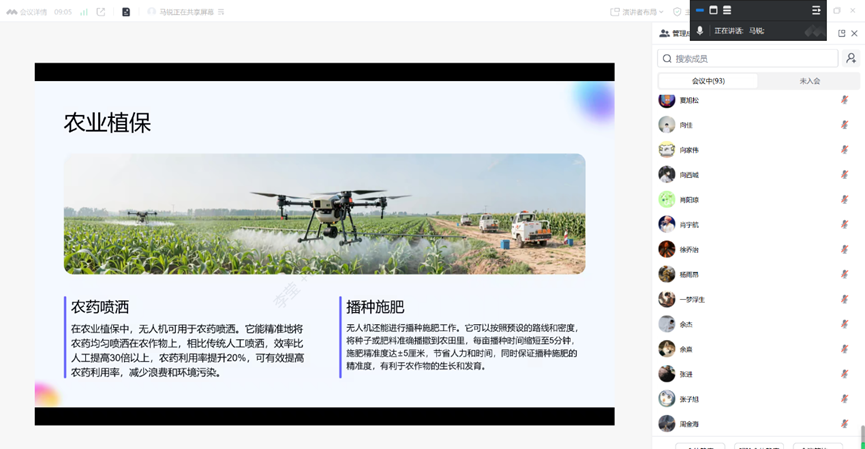Toggle the muted microphone for 肖宇航
The width and height of the screenshot is (865, 449).
844,225
